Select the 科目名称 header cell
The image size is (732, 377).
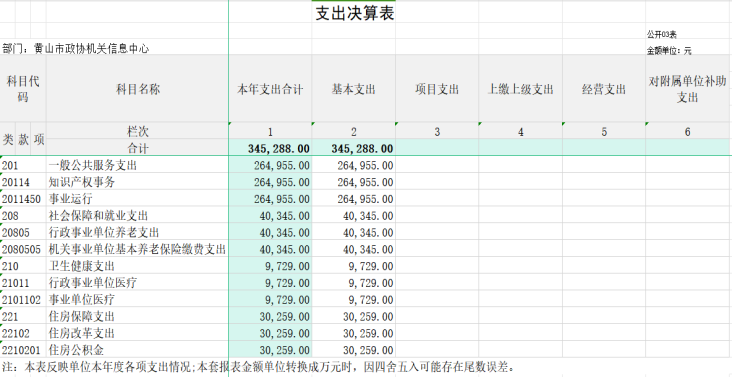138,89
